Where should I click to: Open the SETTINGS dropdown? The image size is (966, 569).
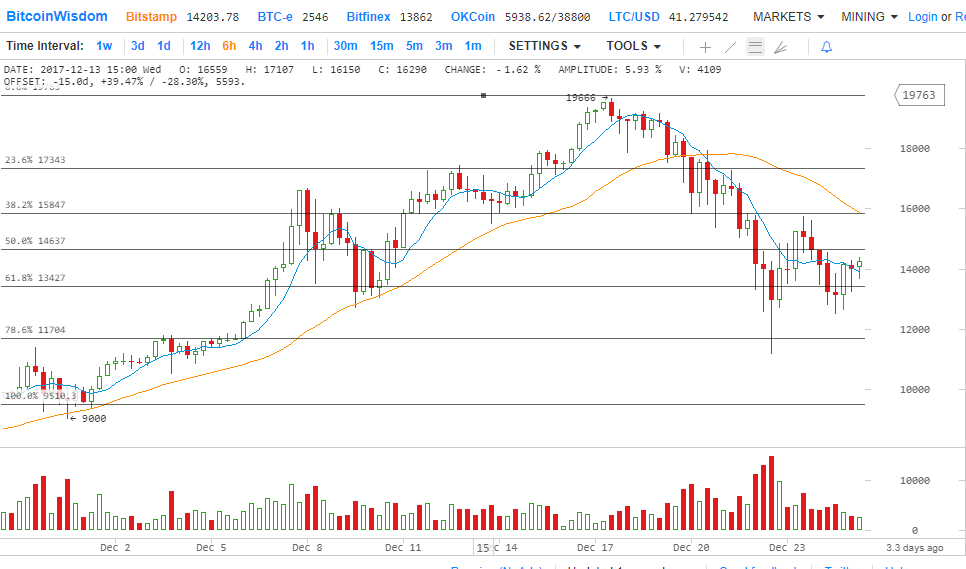pos(544,46)
